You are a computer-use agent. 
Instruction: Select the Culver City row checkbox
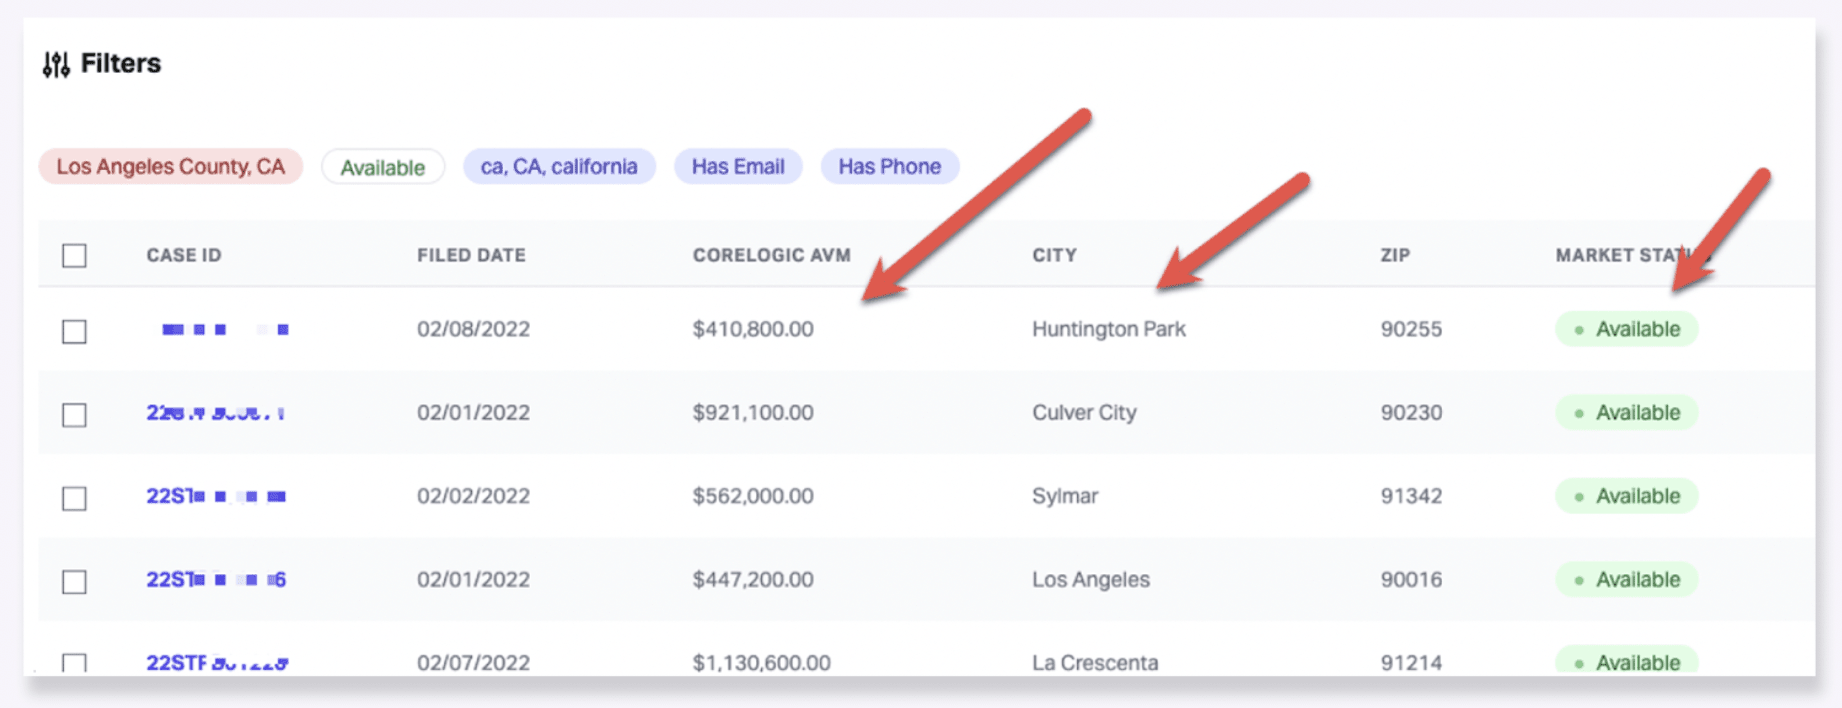coord(74,415)
